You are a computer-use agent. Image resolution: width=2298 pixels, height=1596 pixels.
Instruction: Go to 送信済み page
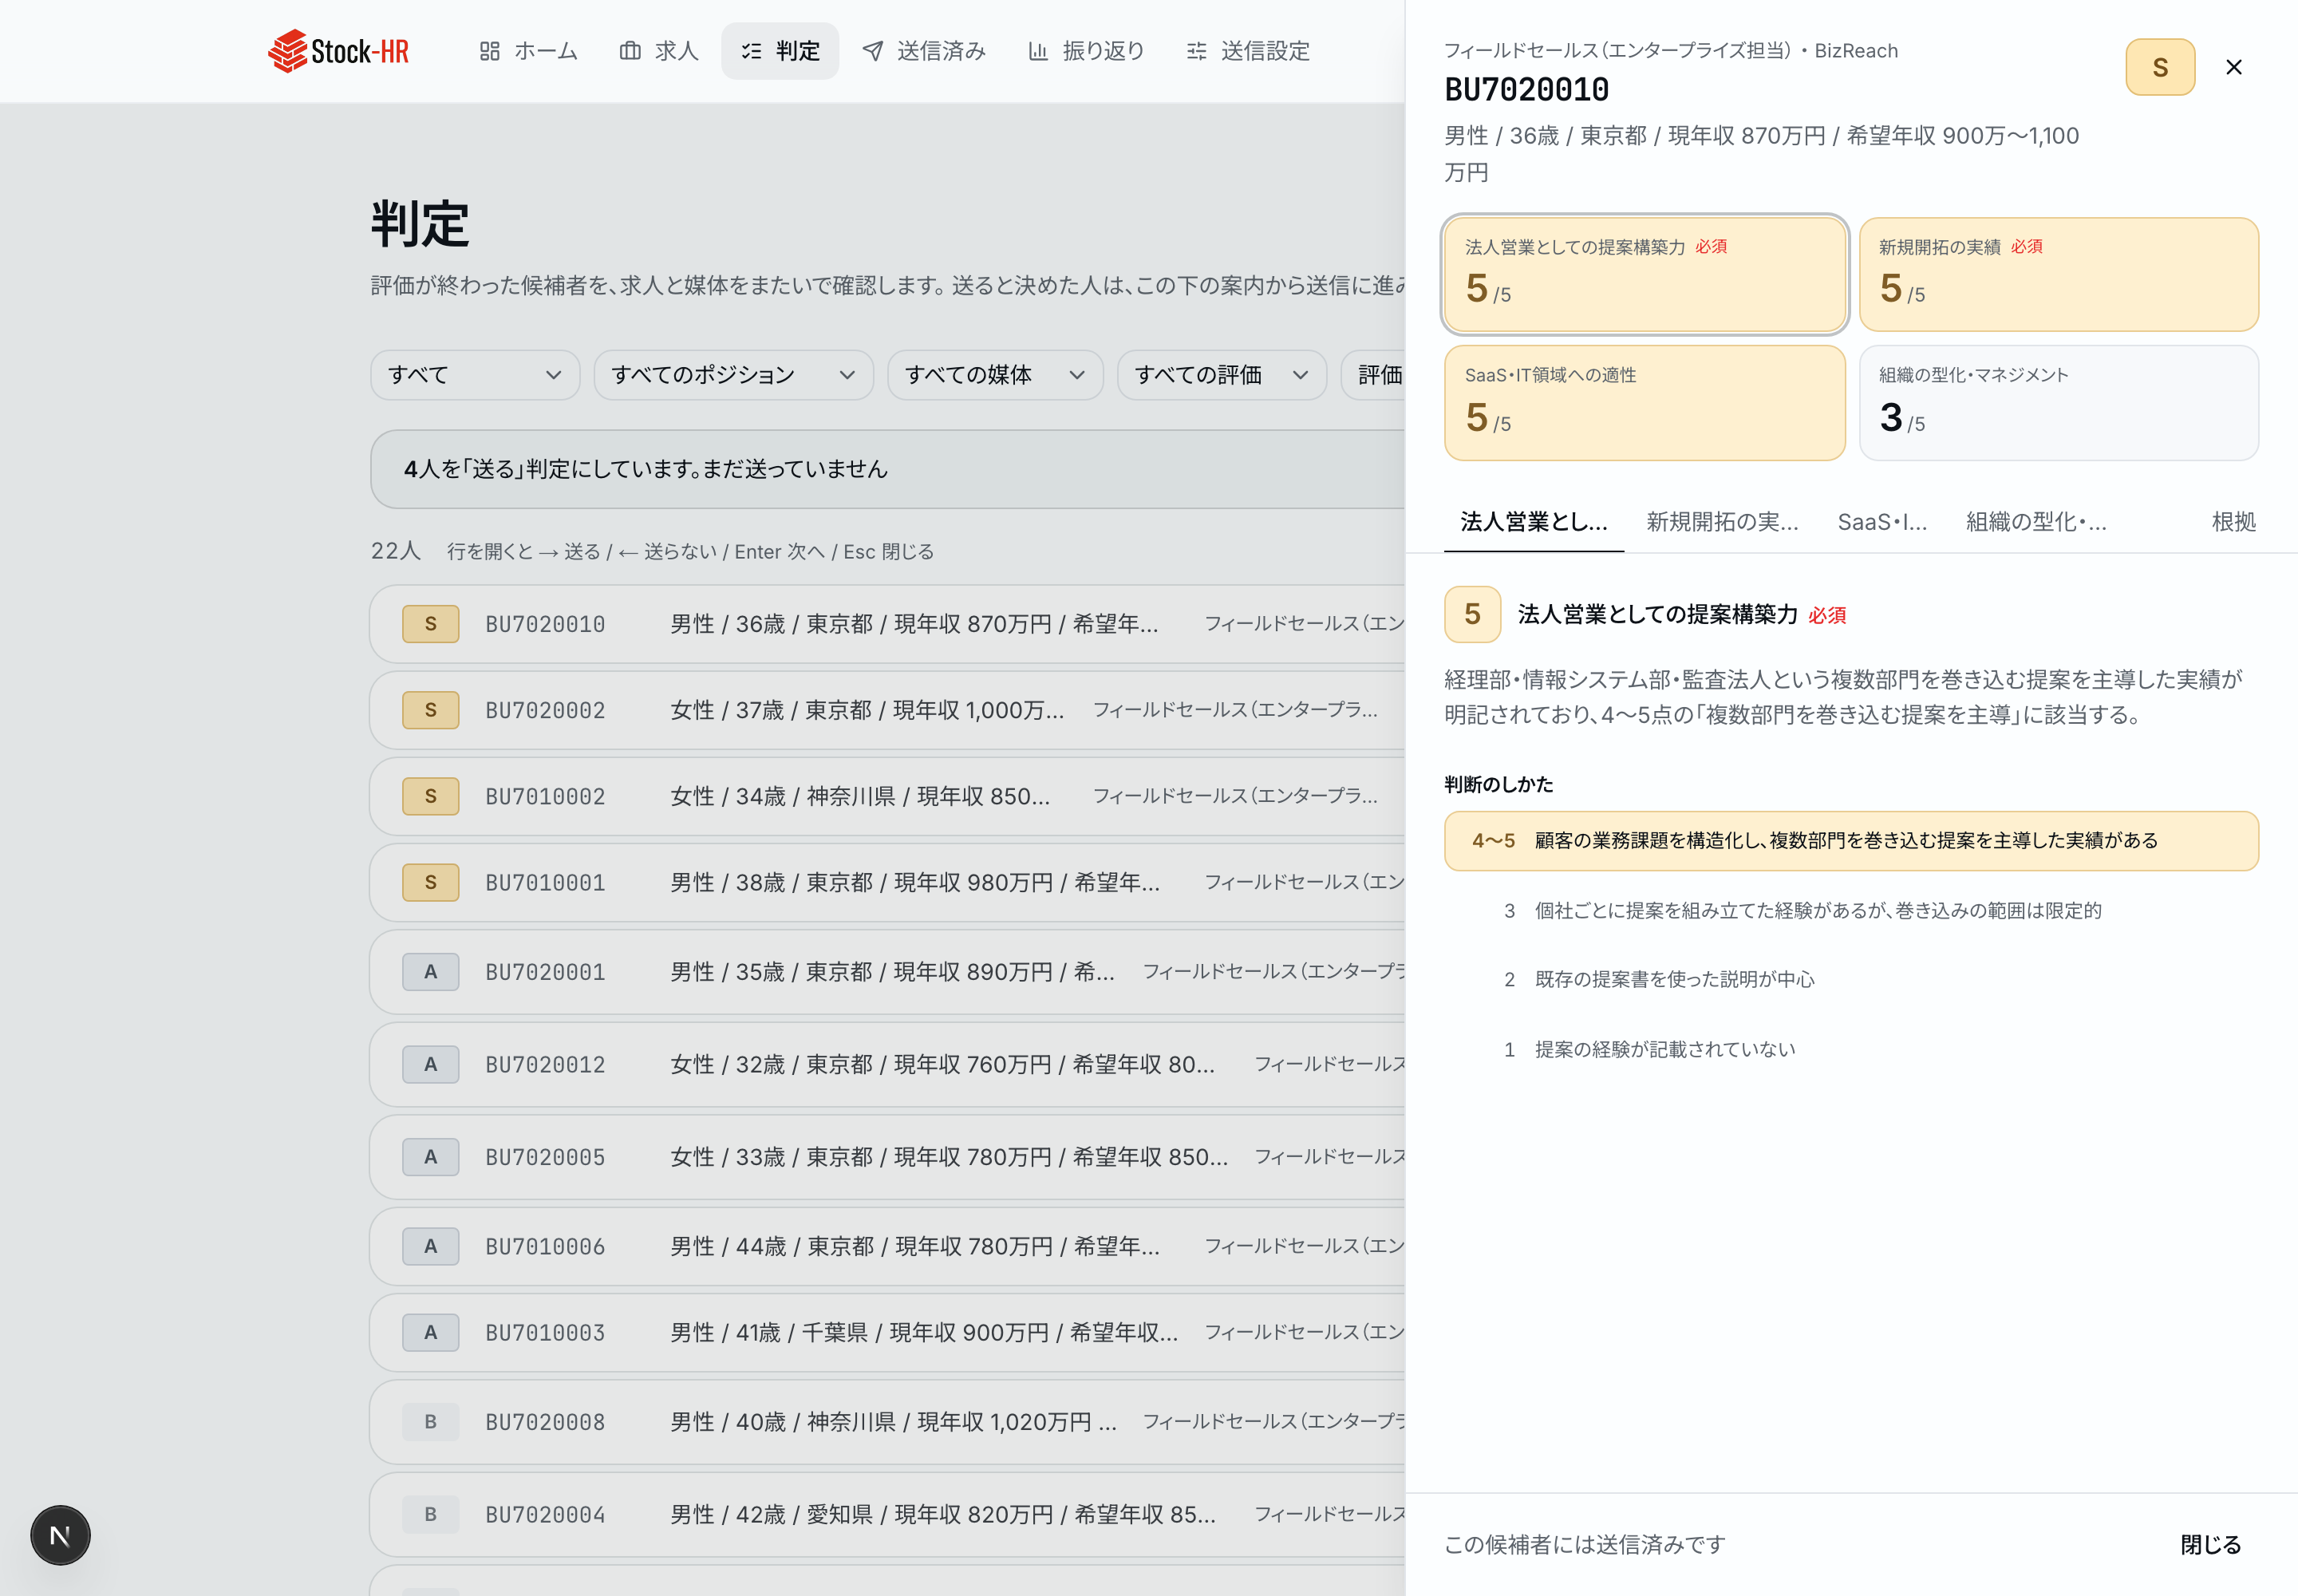point(924,51)
